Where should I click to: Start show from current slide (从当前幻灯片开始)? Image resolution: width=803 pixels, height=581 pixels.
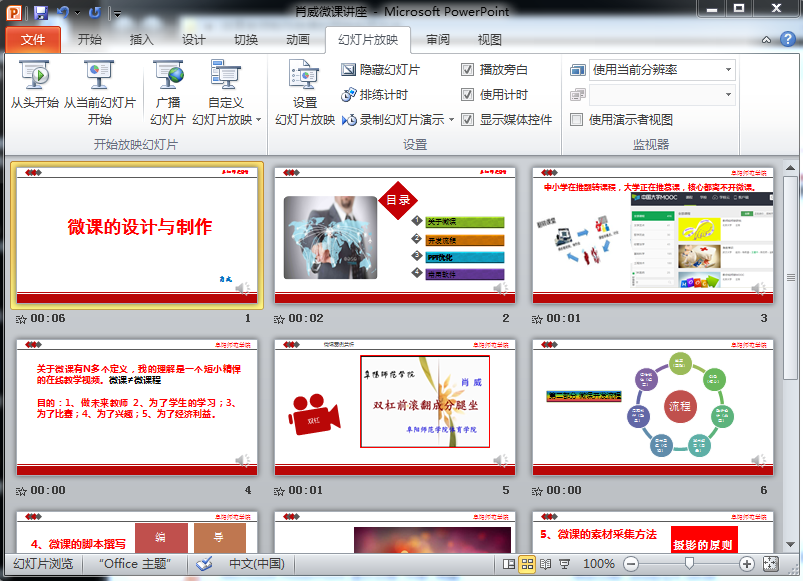point(99,92)
